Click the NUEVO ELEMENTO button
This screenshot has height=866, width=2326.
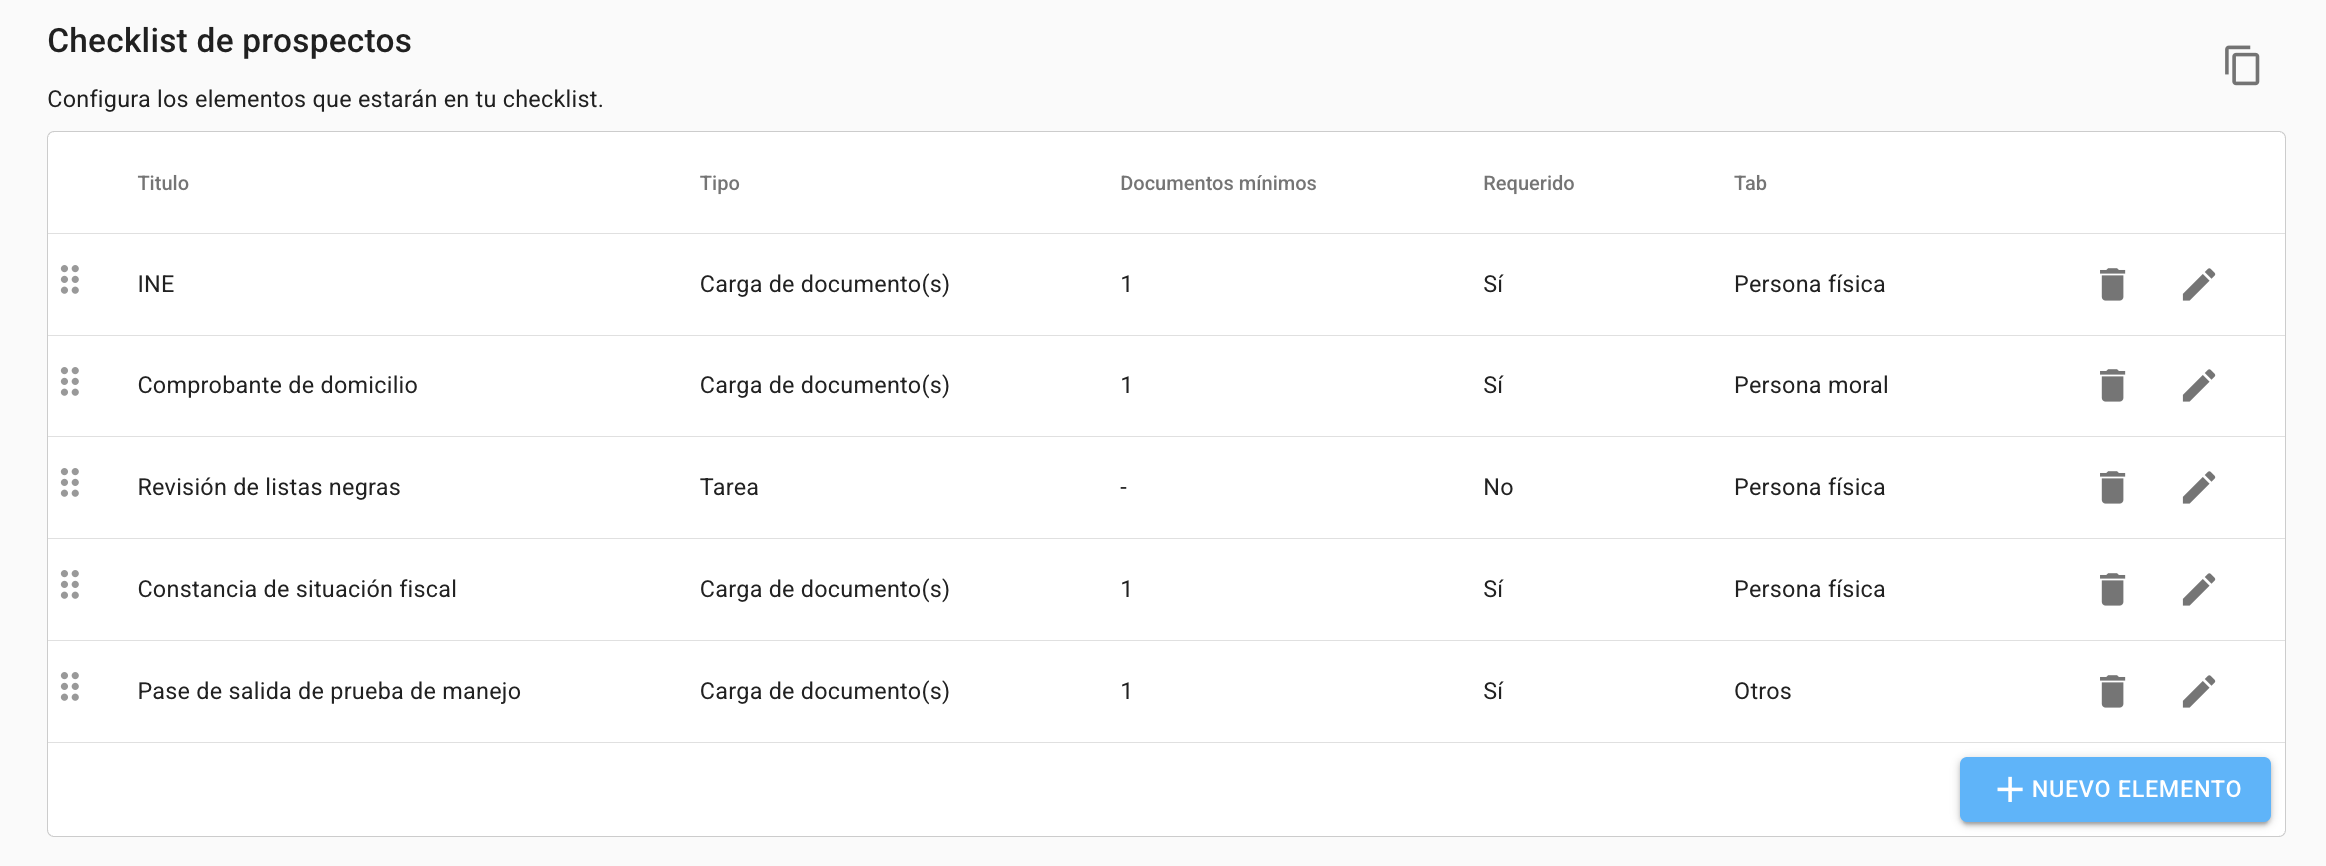(2114, 789)
